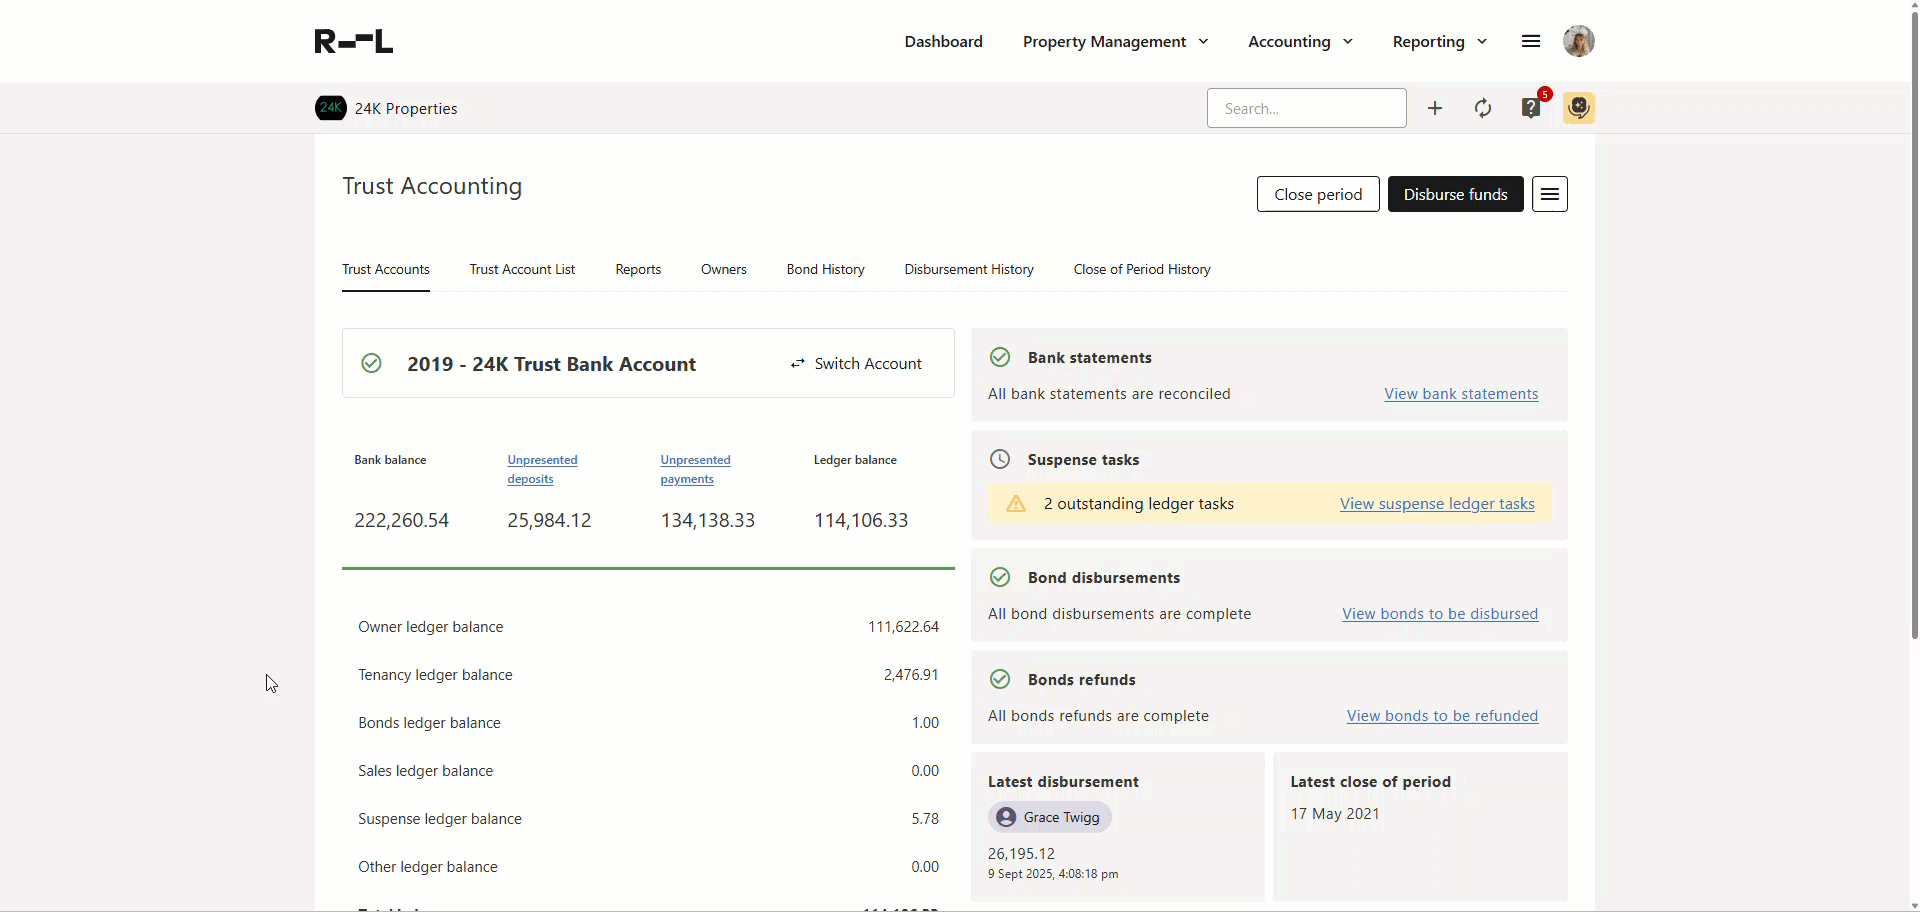Click the refresh sync icon
Viewport: 1920px width, 912px height.
(1483, 108)
